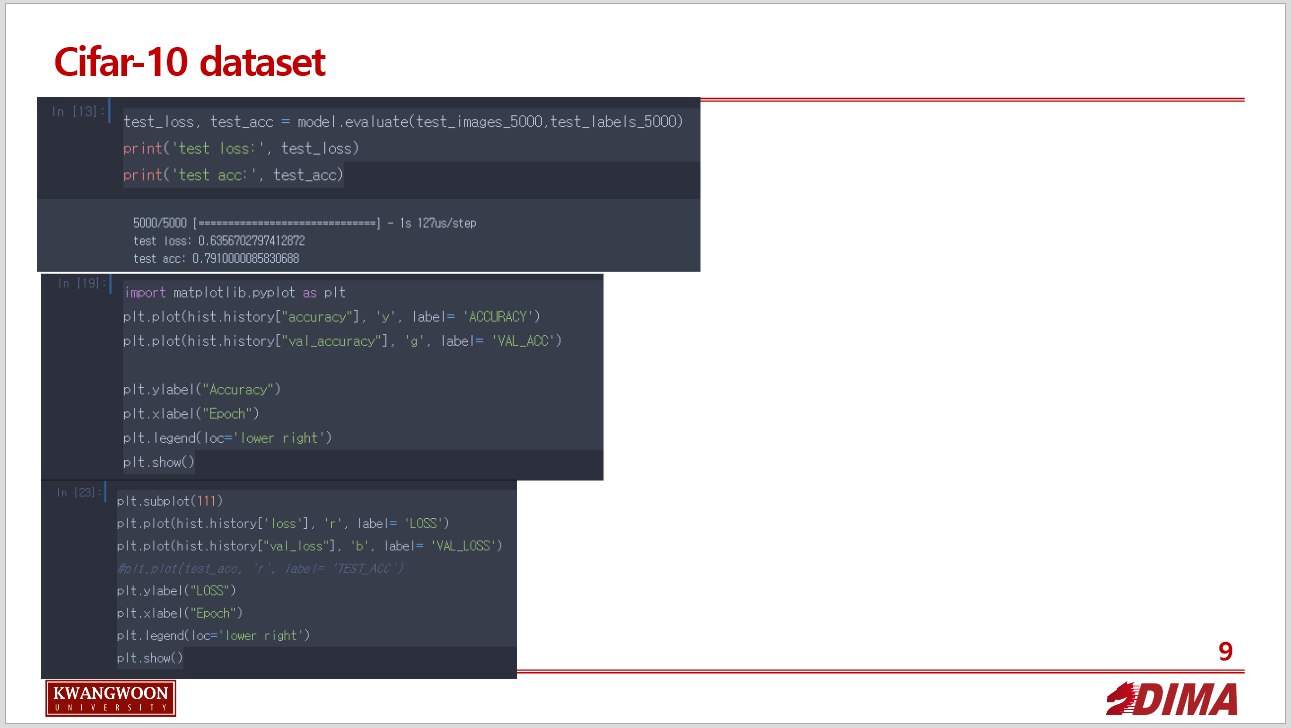
Task: Click the plot line labeled 'LOSS'
Action: [284, 523]
